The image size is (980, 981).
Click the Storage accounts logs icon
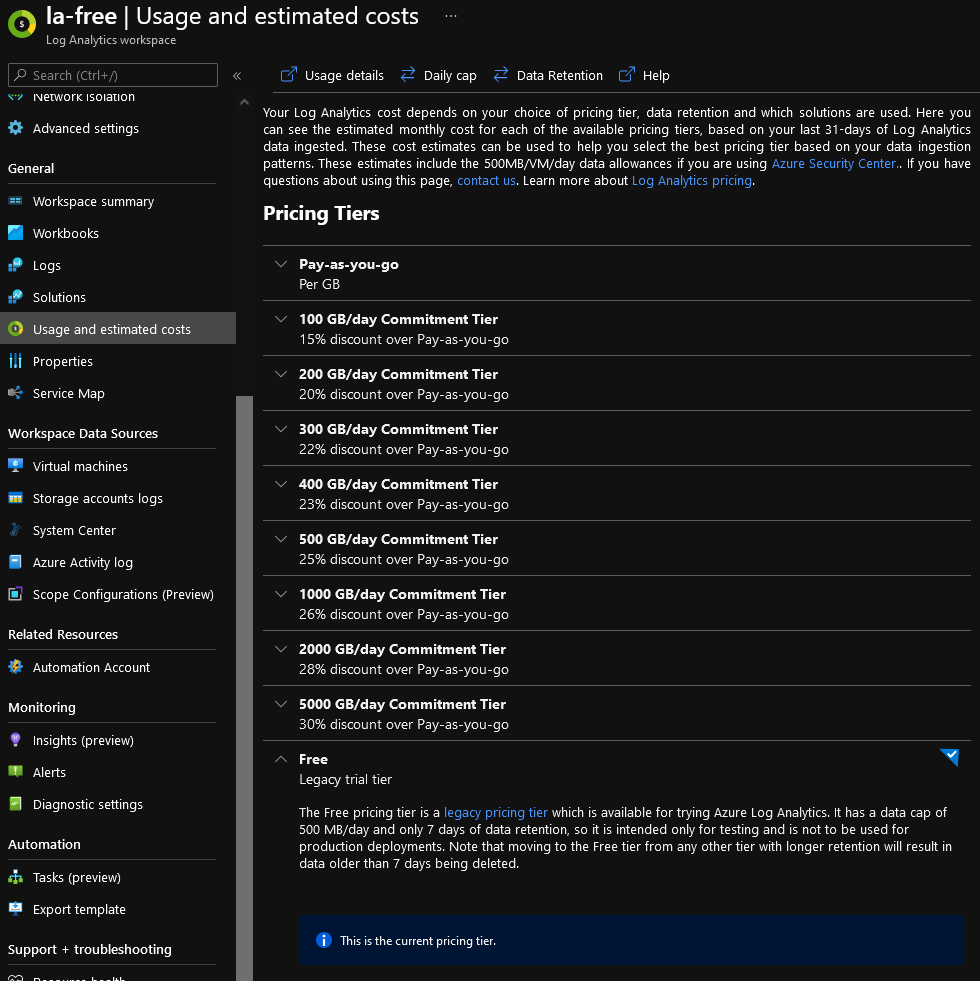[x=16, y=498]
